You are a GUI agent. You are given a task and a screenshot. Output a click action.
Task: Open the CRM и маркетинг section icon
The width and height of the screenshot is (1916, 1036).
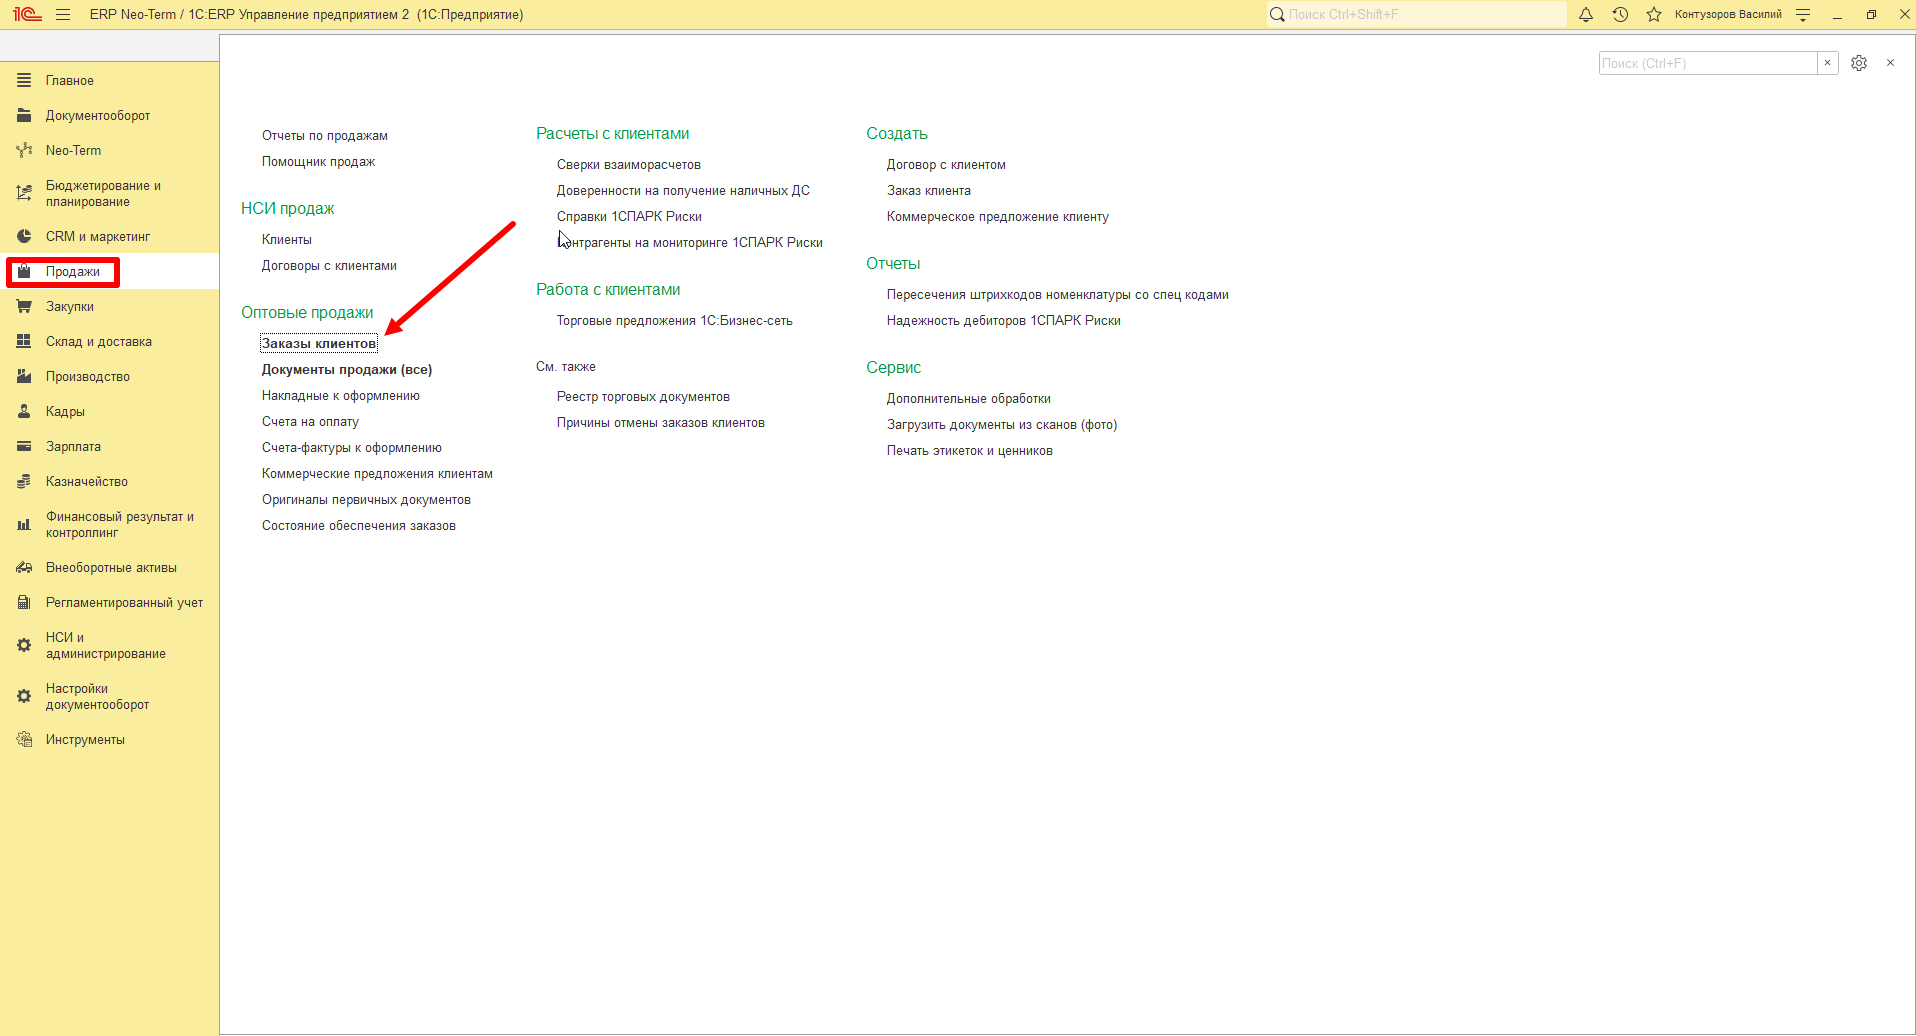pyautogui.click(x=24, y=237)
